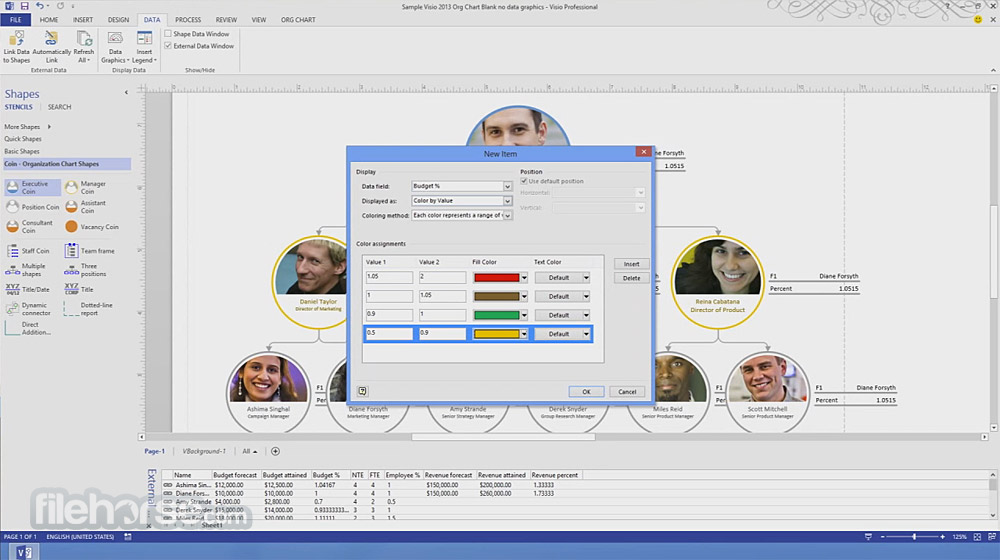This screenshot has height=560, width=1000.
Task: Click Visio icon in taskbar
Action: click(24, 552)
